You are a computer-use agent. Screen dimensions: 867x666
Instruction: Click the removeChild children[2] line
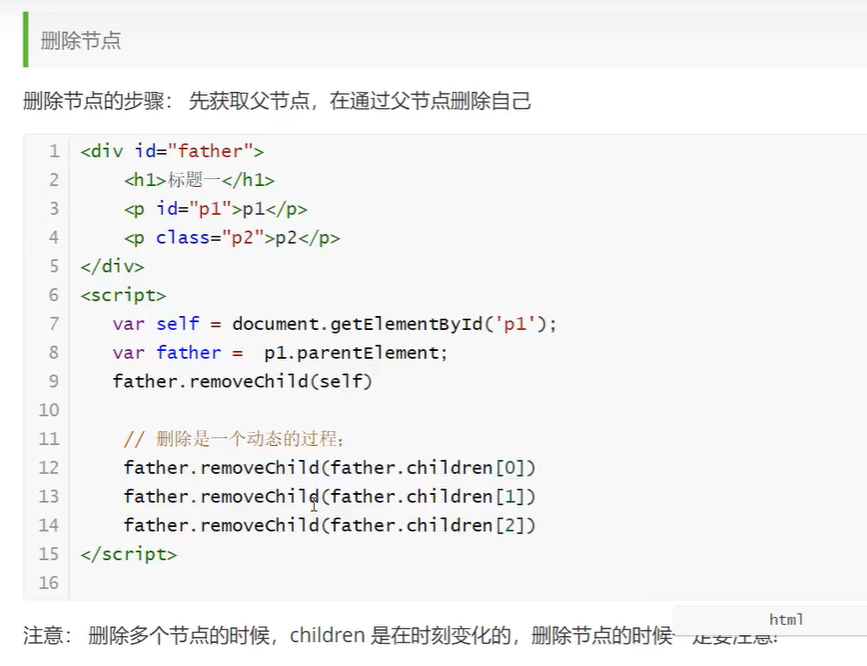(x=330, y=525)
